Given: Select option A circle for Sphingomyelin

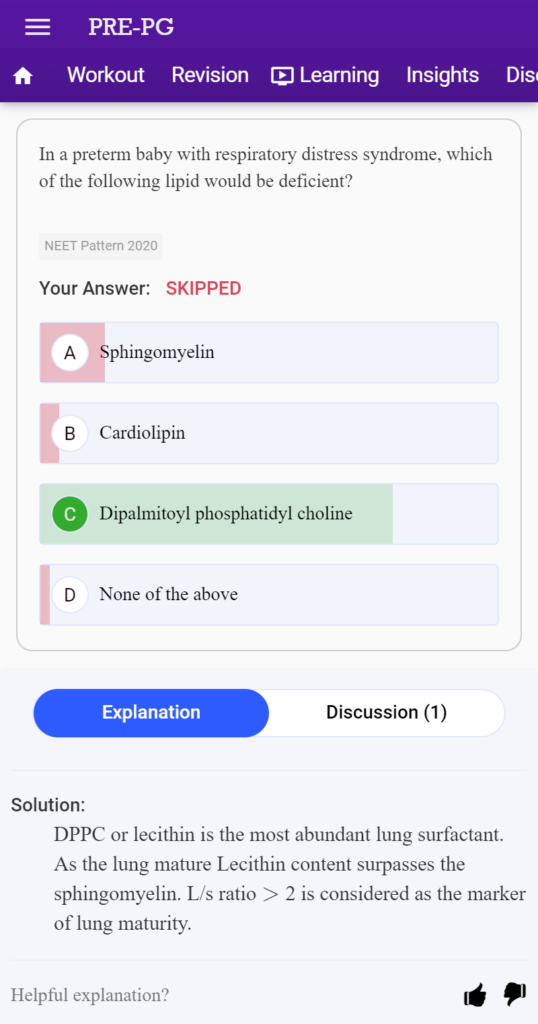Looking at the screenshot, I should pos(70,353).
